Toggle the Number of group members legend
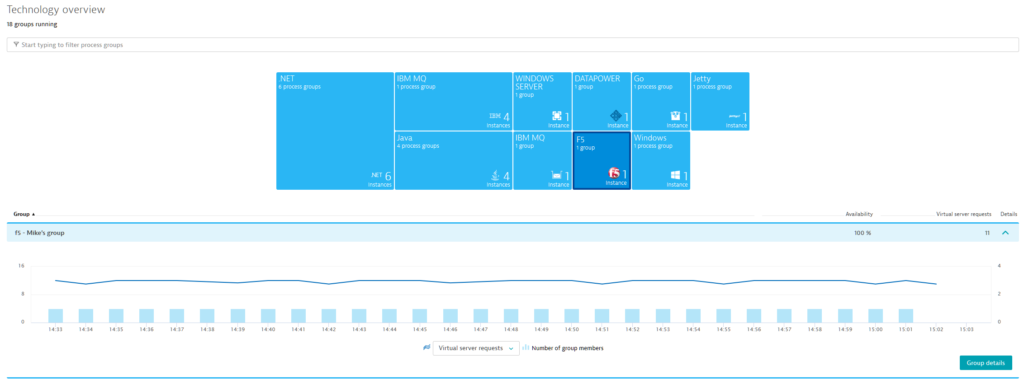1024x384 pixels. tap(562, 348)
